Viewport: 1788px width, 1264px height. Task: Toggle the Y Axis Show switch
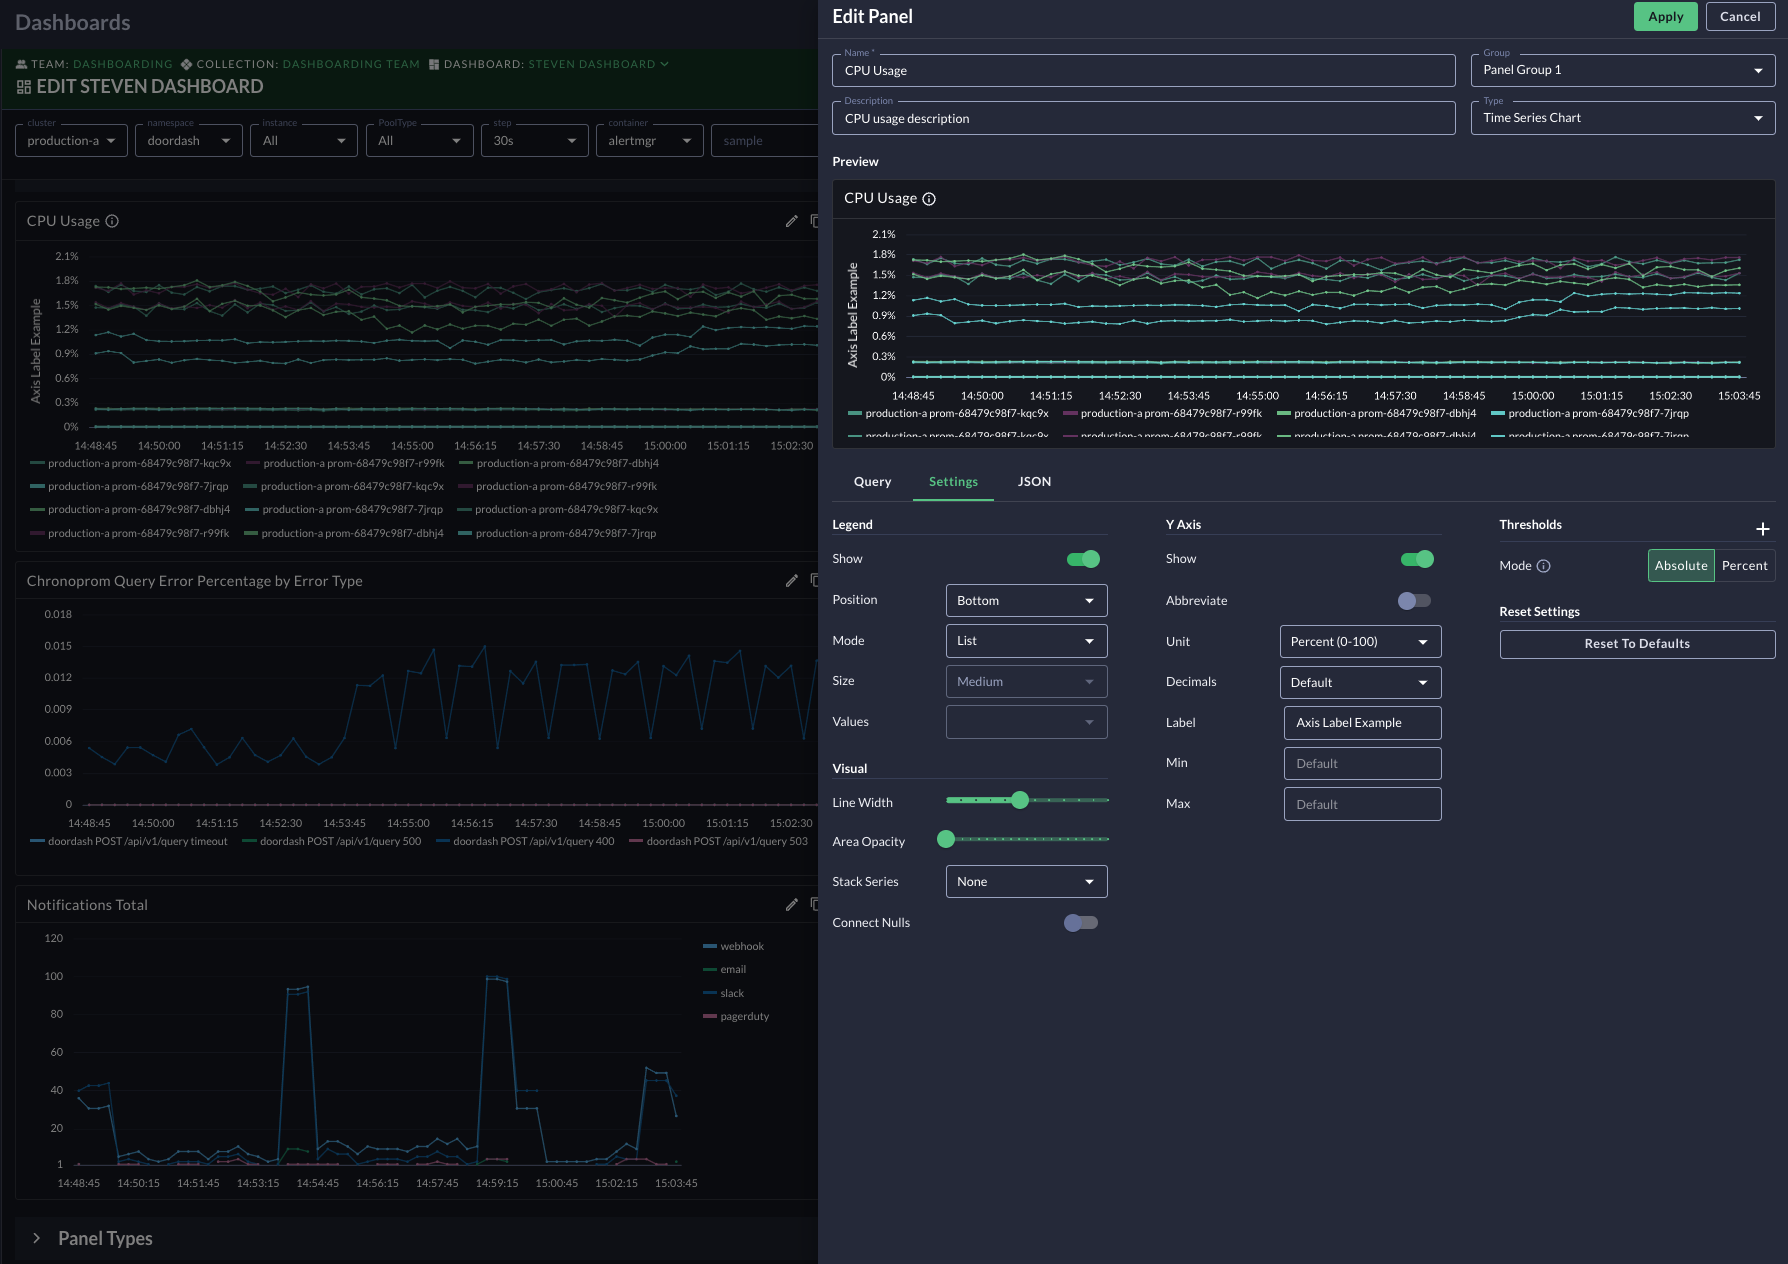tap(1417, 559)
